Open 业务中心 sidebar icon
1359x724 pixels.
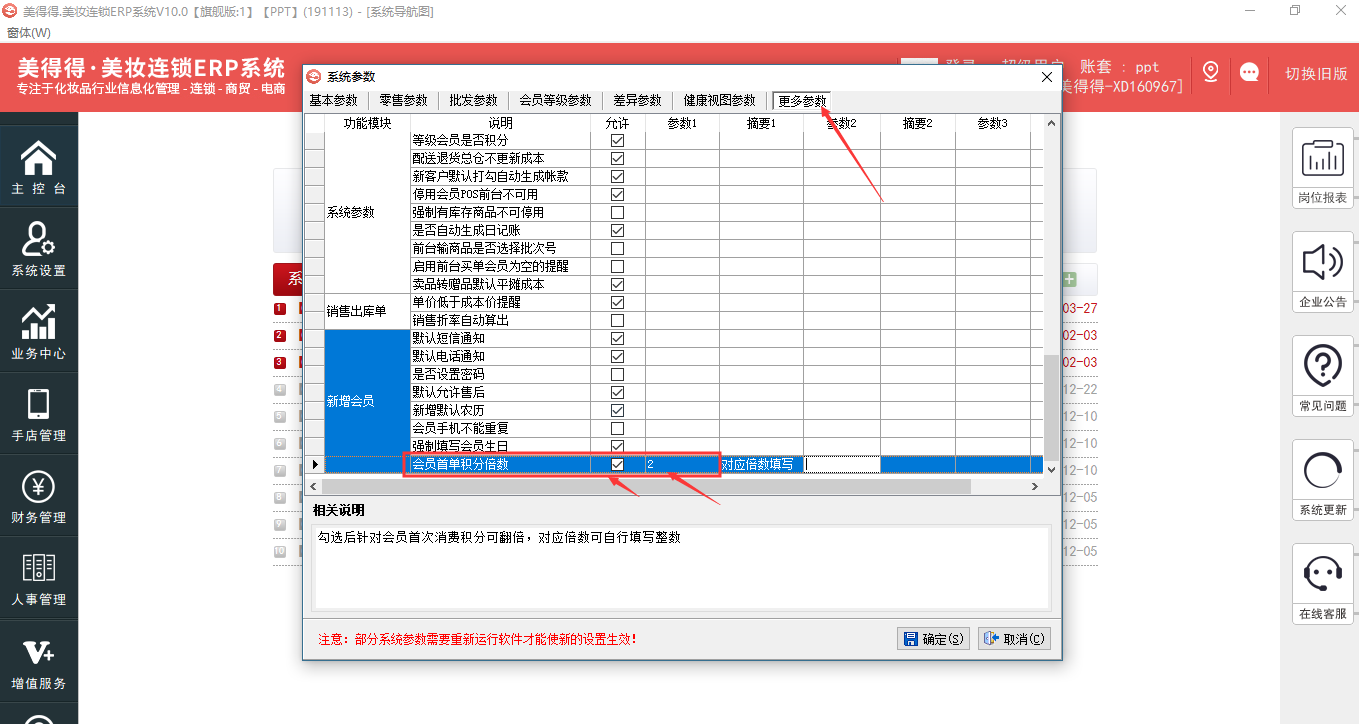point(38,332)
